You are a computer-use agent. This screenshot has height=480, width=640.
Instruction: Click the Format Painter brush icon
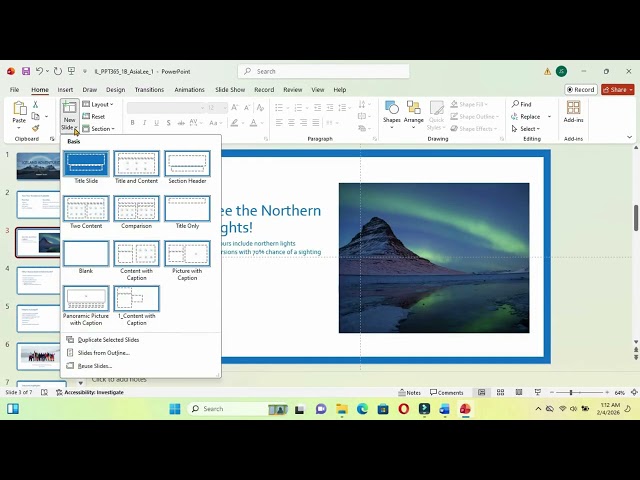[36, 129]
